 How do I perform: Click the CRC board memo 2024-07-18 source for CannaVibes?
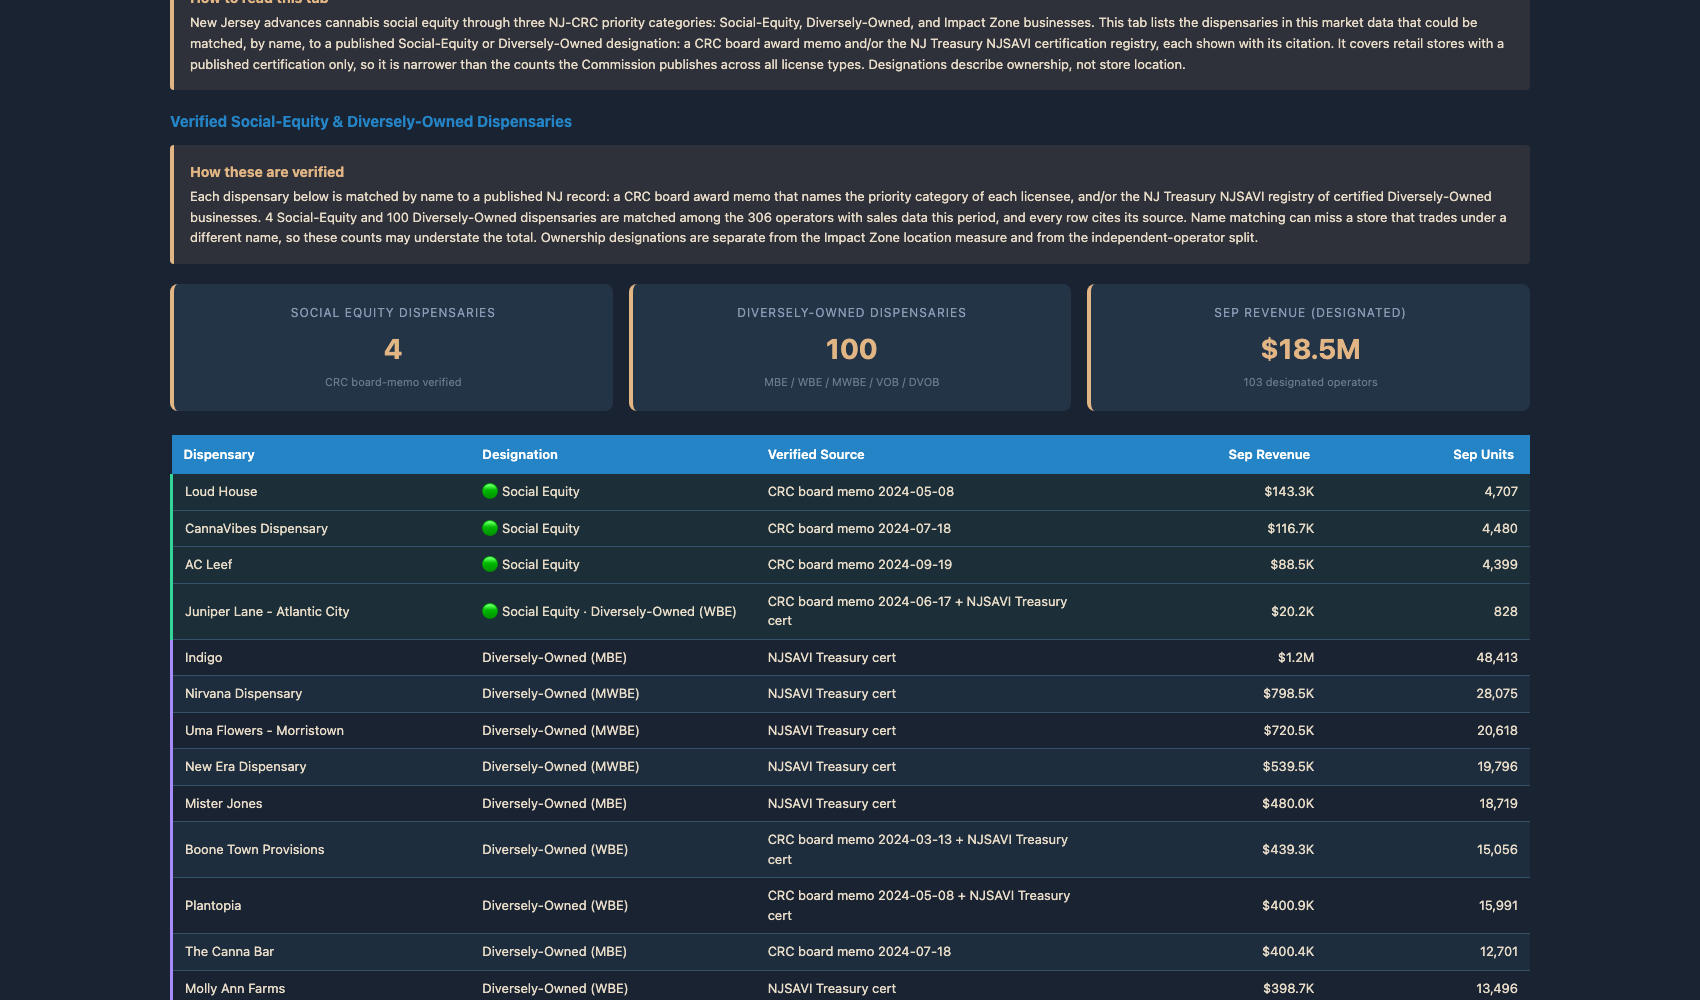pyautogui.click(x=859, y=528)
